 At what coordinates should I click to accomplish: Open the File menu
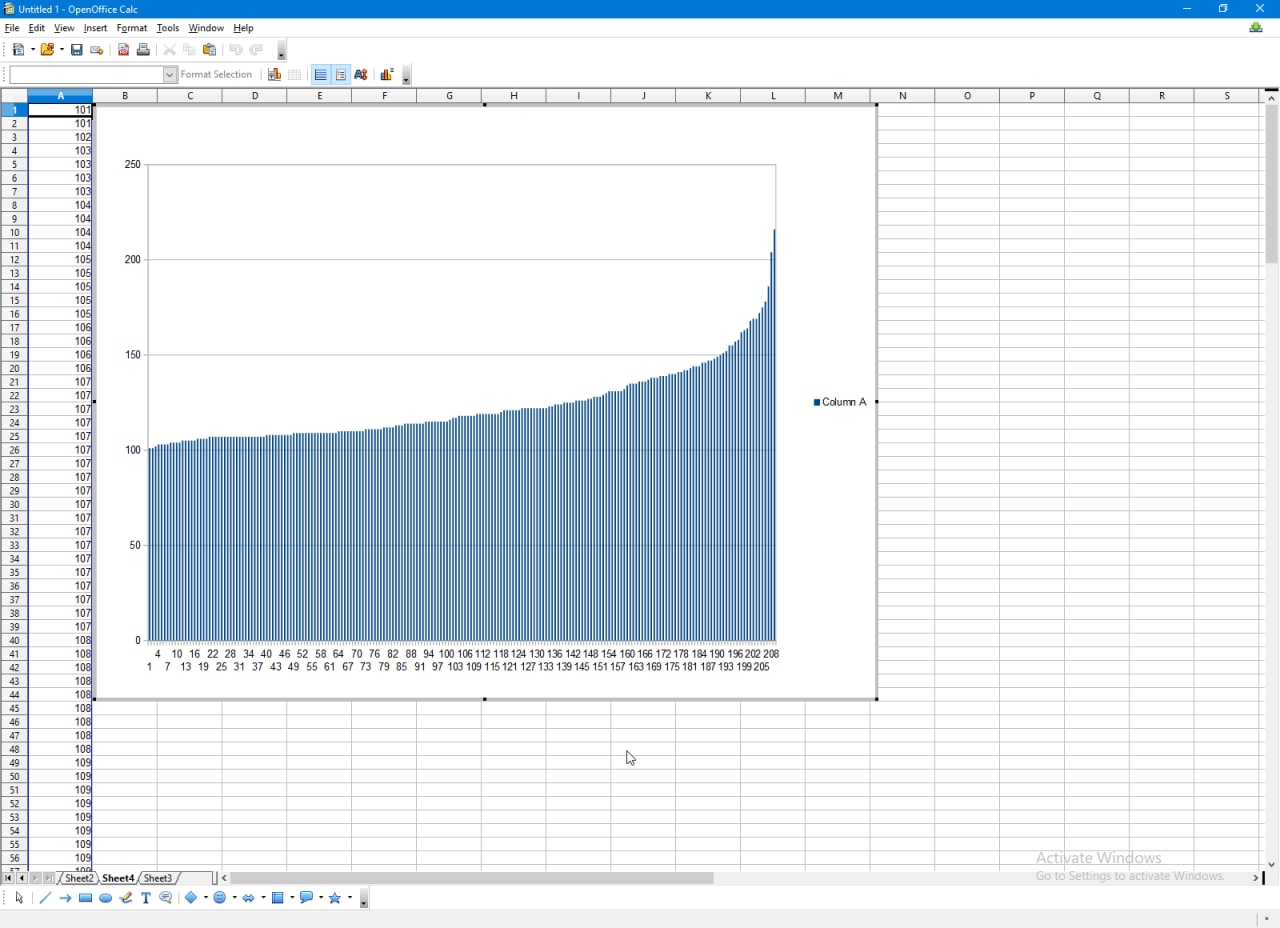tap(12, 28)
